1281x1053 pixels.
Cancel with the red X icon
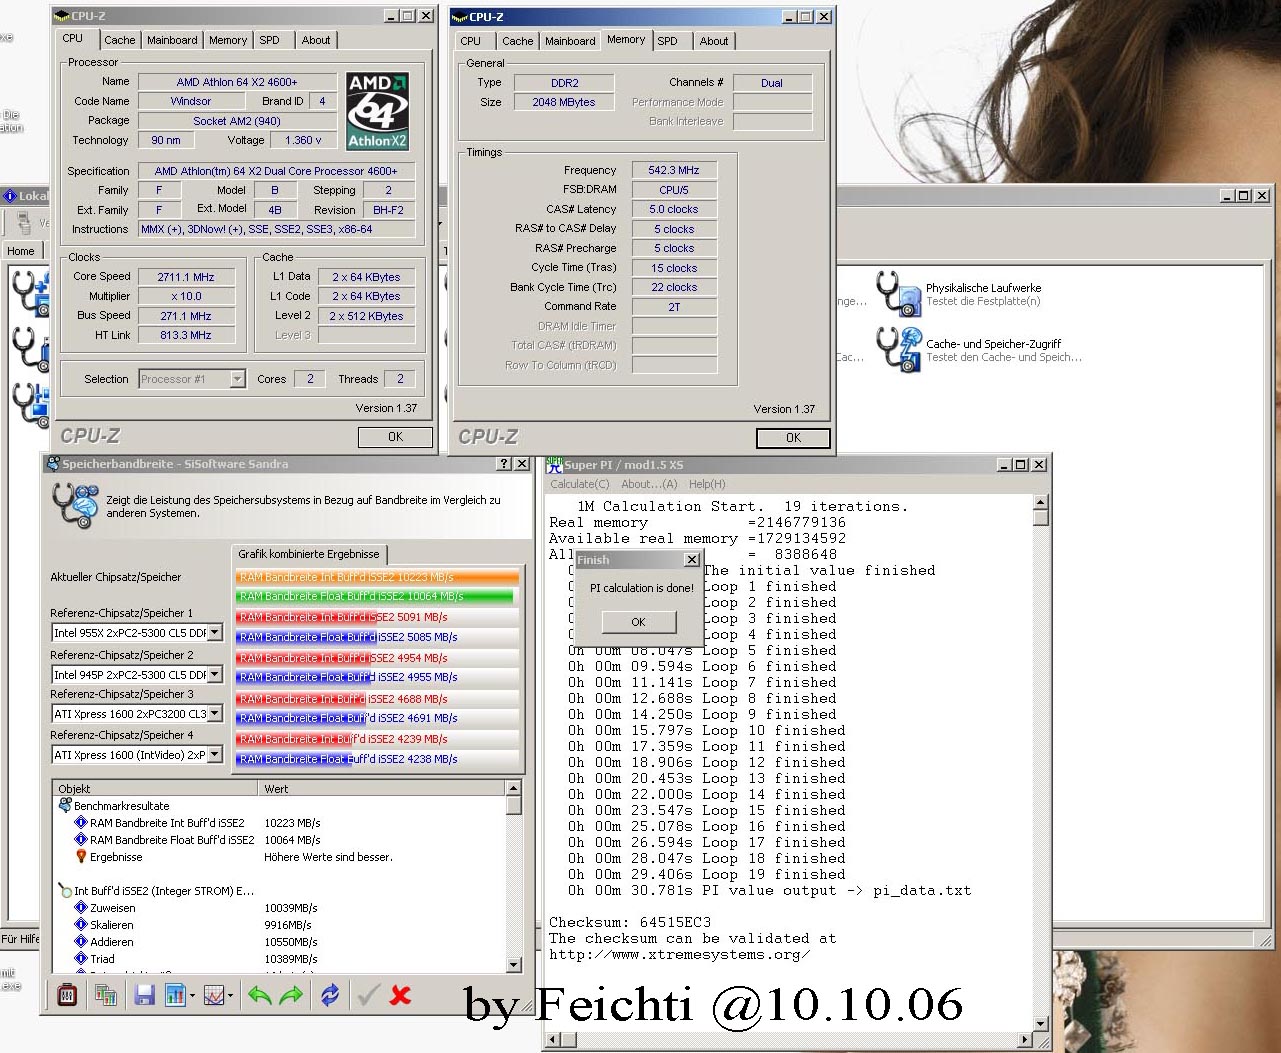coord(401,995)
